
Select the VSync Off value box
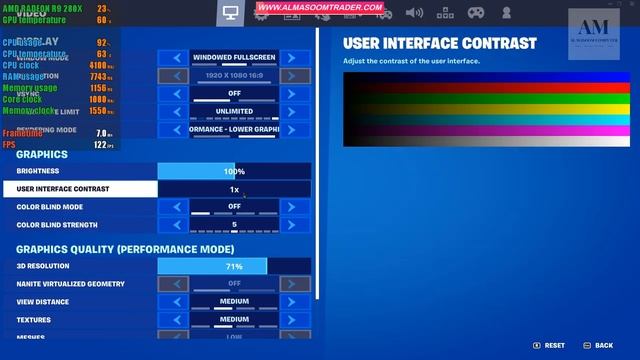pyautogui.click(x=234, y=94)
